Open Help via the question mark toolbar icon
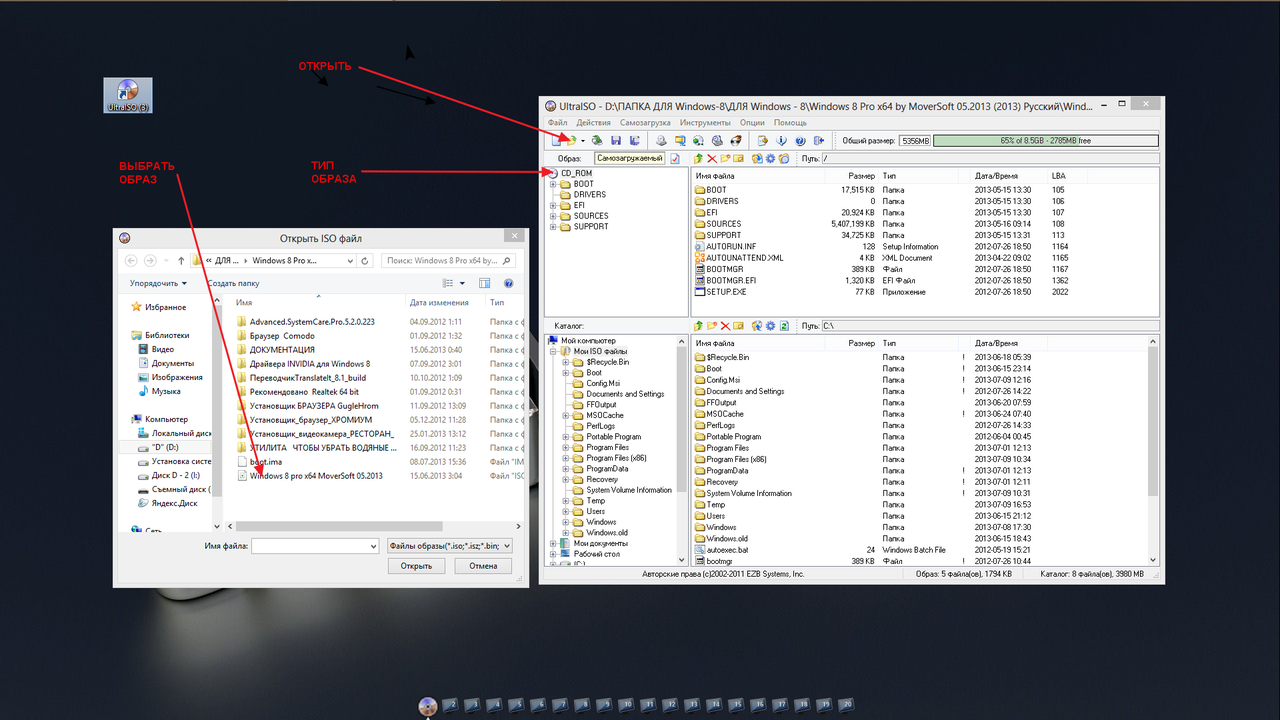 [x=800, y=141]
